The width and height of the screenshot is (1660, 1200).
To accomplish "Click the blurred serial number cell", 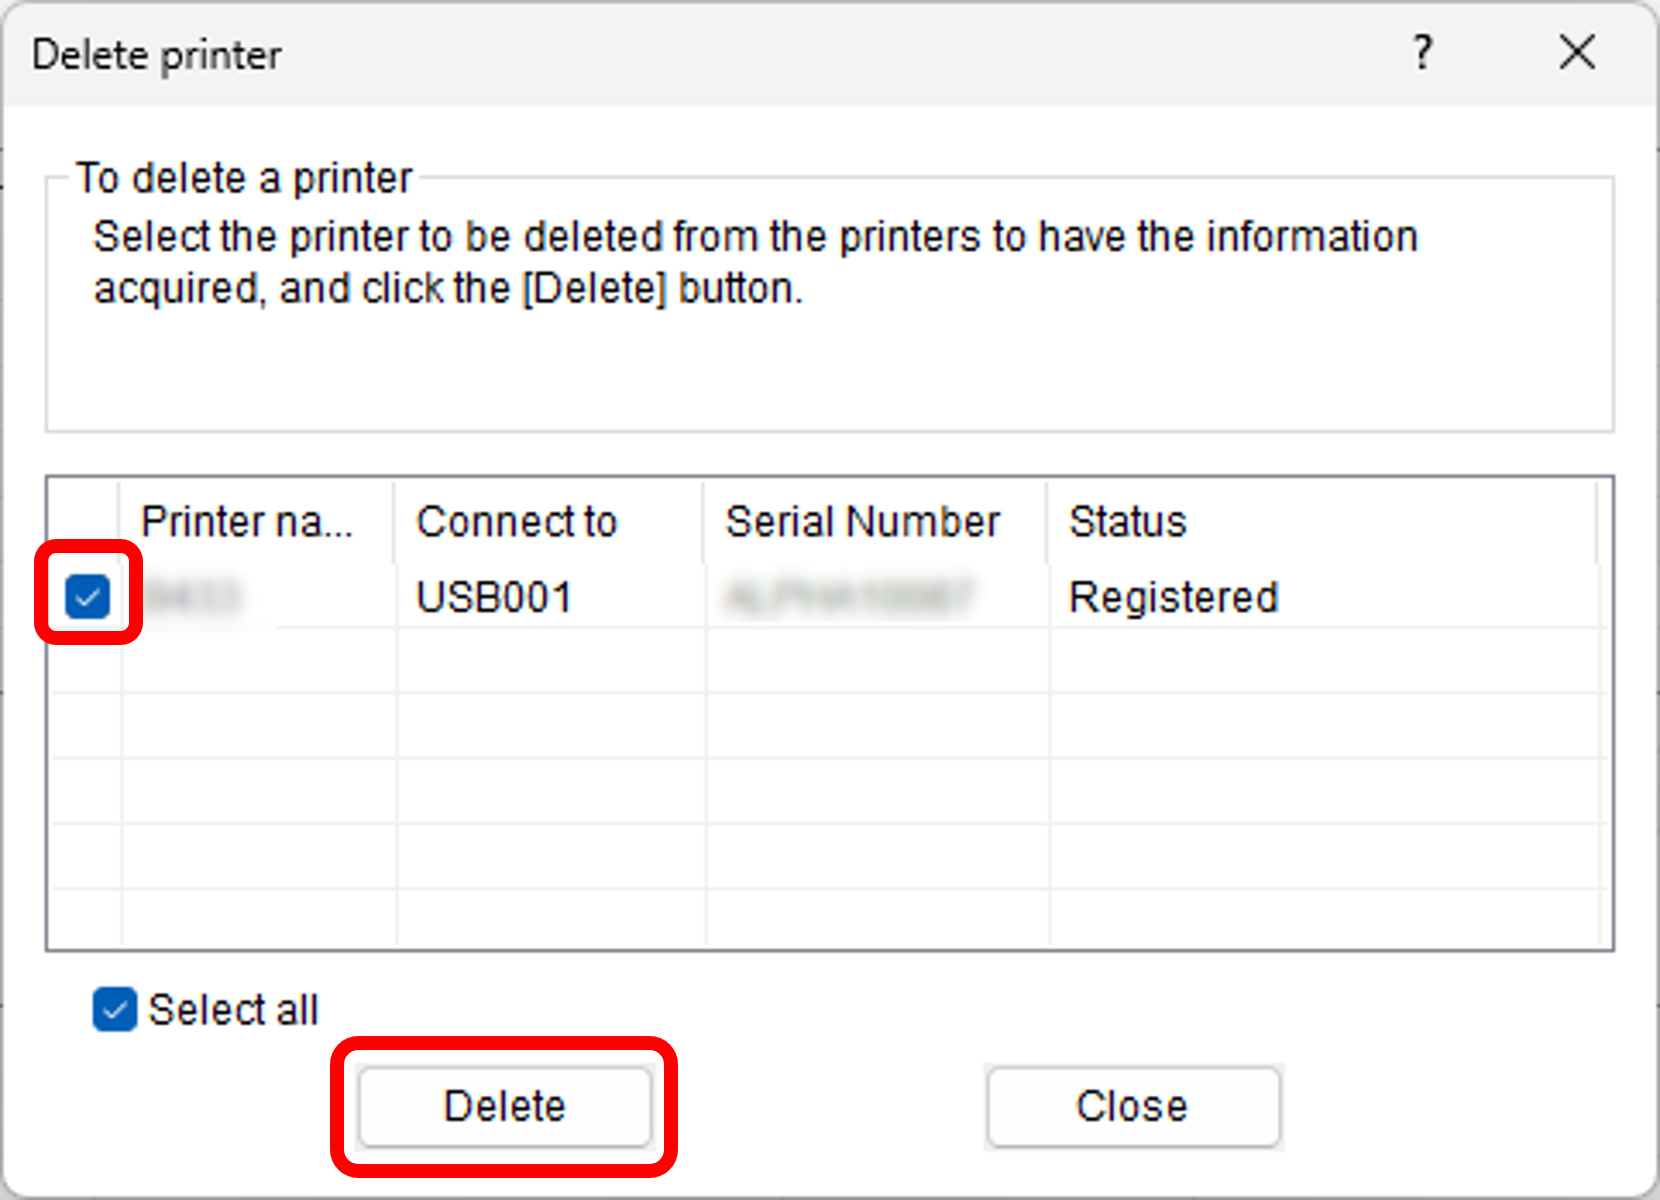I will point(848,598).
